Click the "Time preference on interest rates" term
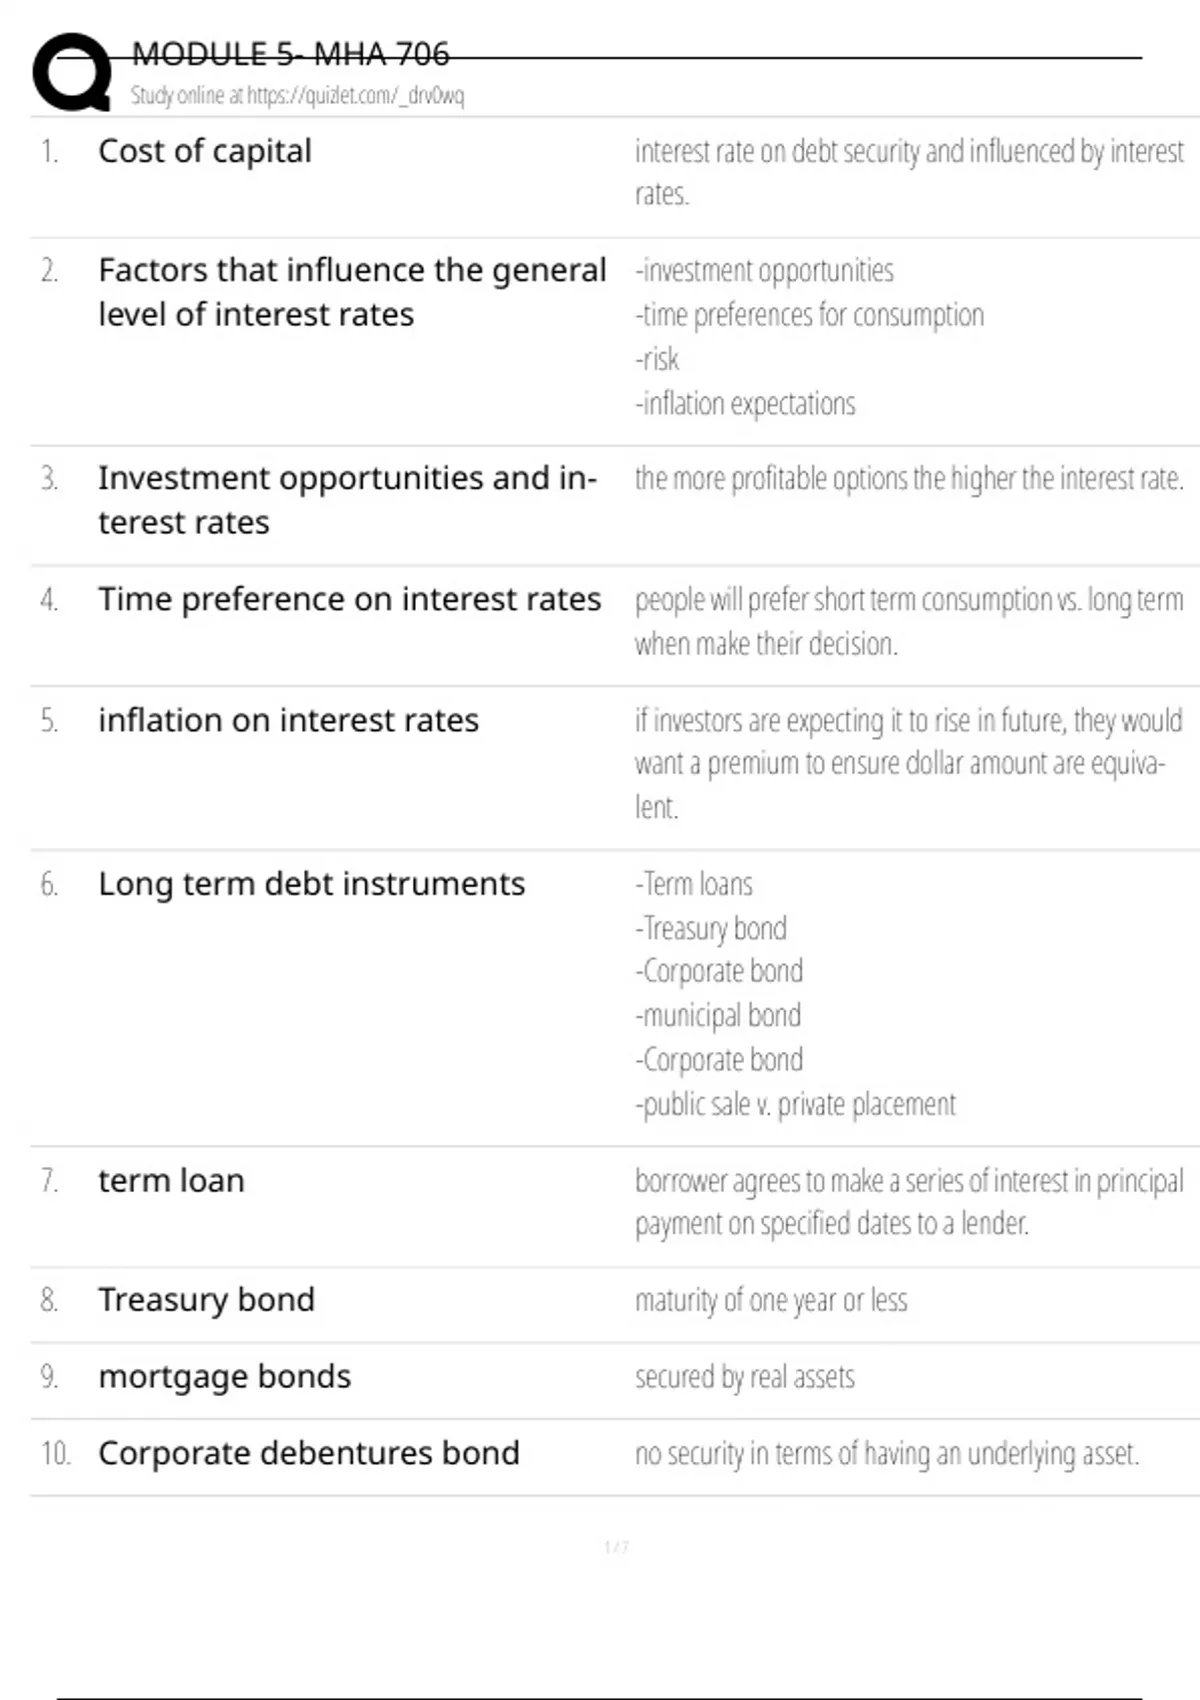 [349, 599]
